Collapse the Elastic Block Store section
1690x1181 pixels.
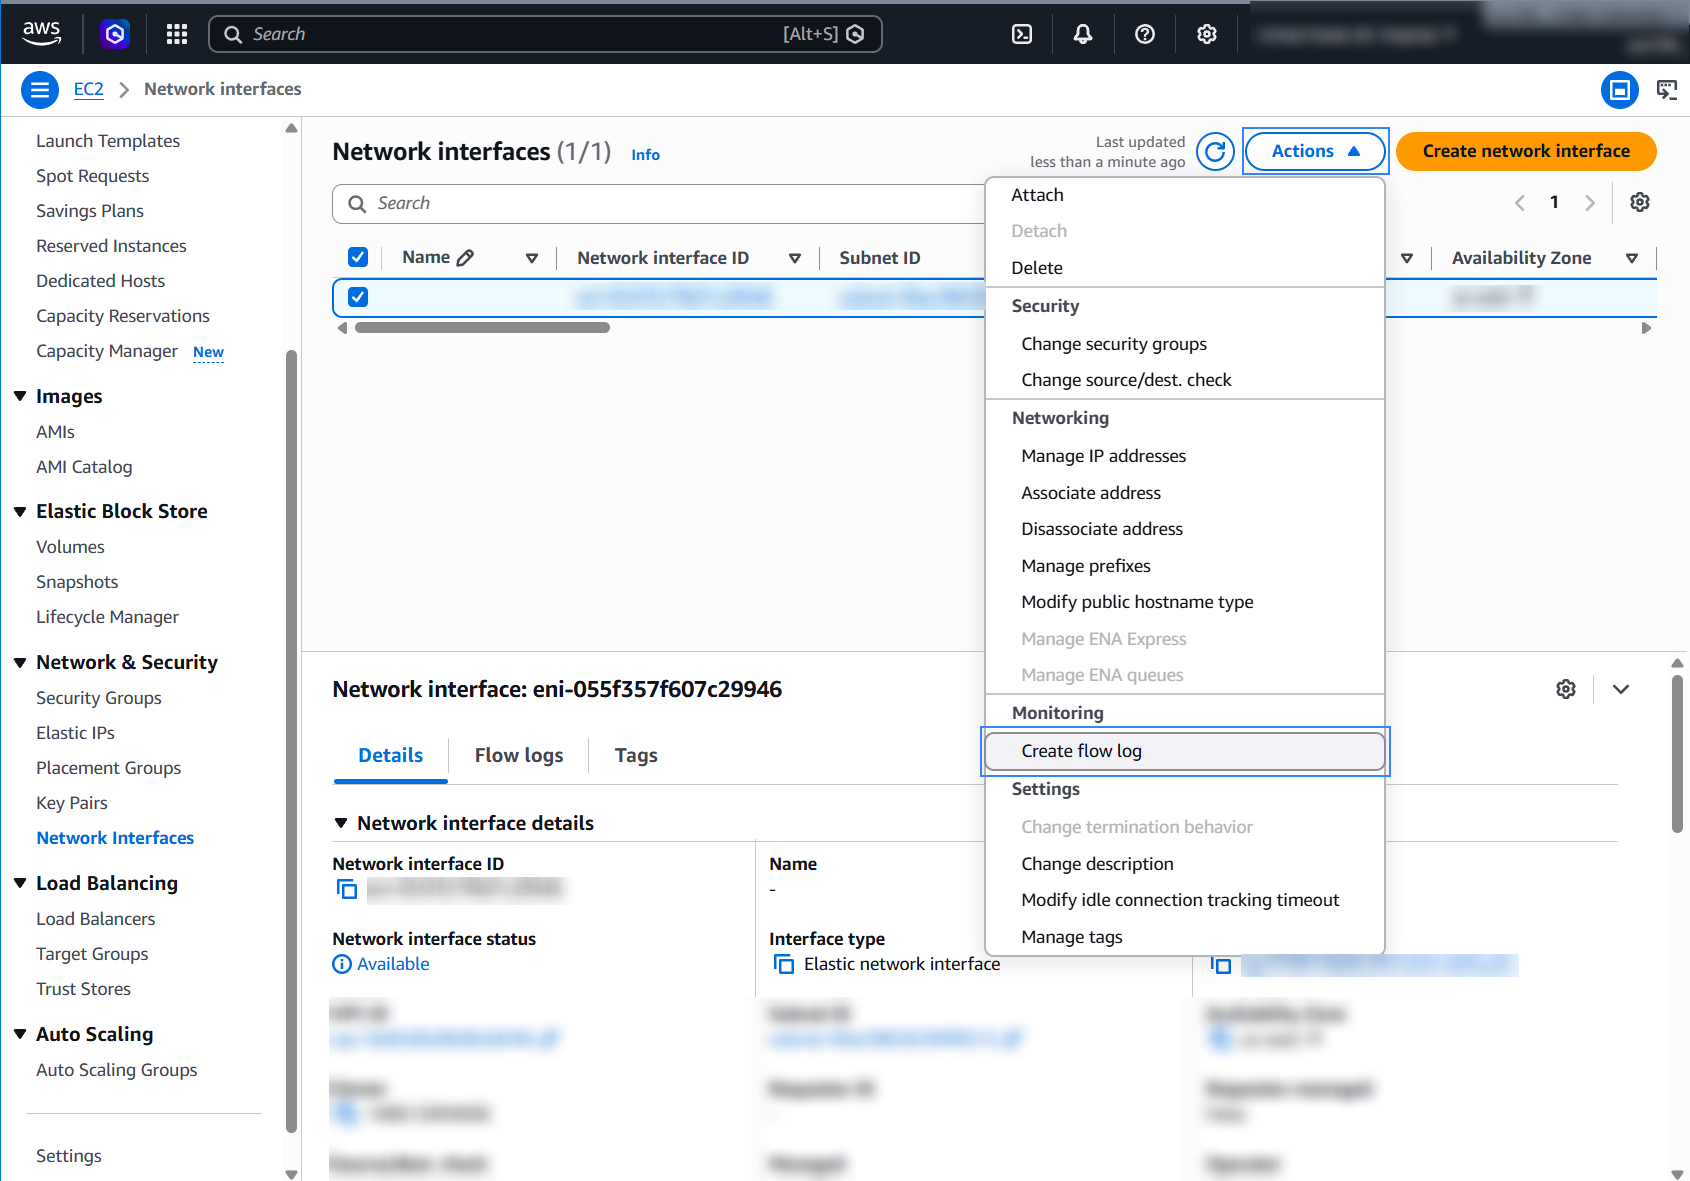[20, 511]
